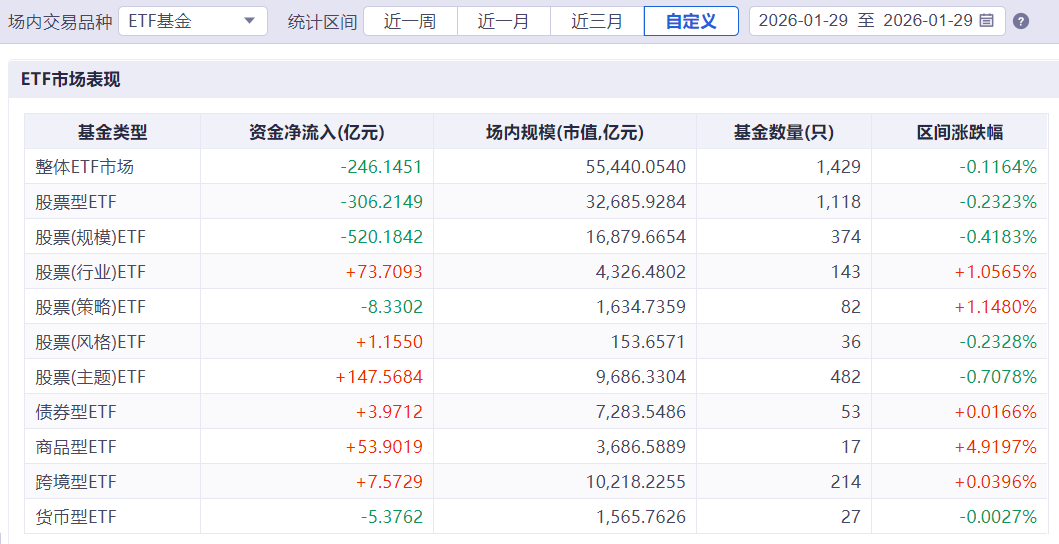Click the help question mark icon
The width and height of the screenshot is (1059, 544).
[x=1021, y=21]
